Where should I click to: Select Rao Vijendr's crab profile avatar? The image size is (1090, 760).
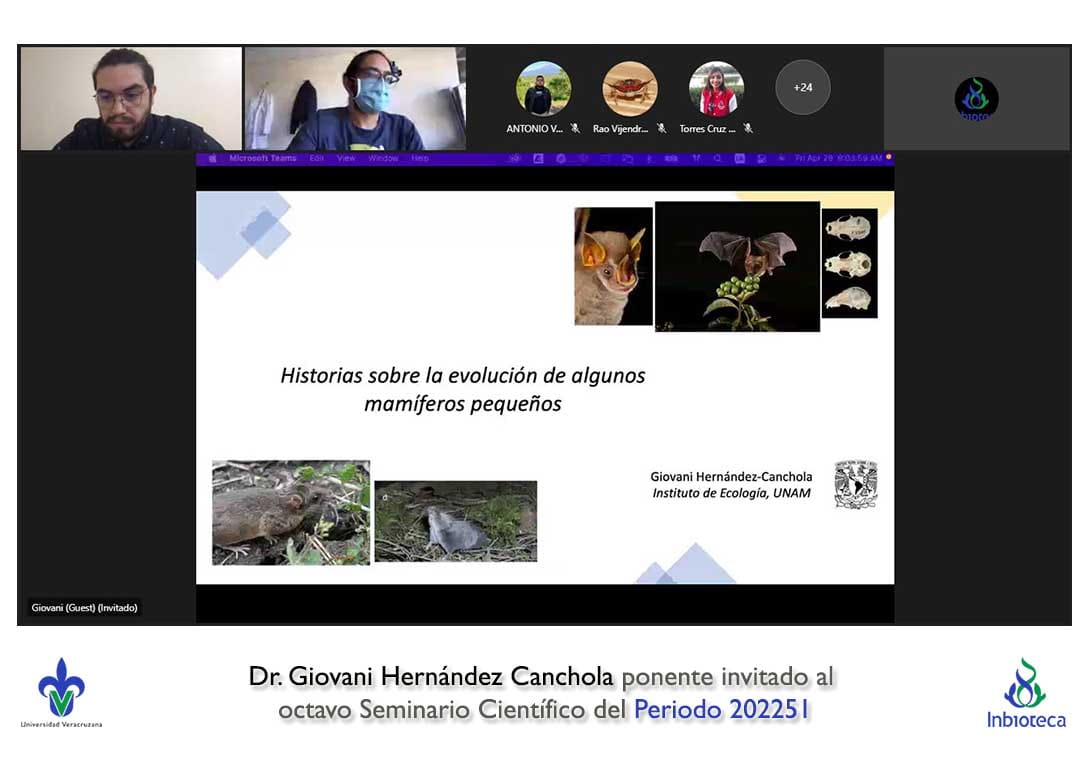point(630,89)
